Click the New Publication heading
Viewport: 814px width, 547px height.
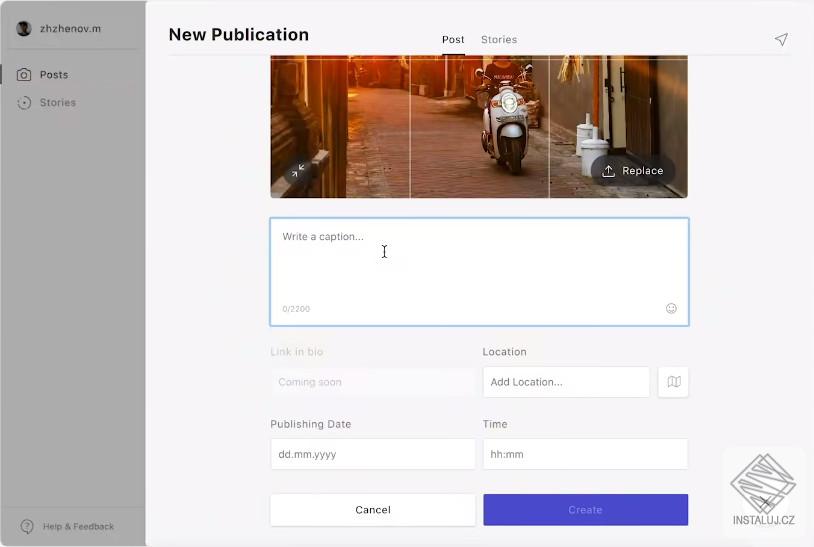(239, 34)
